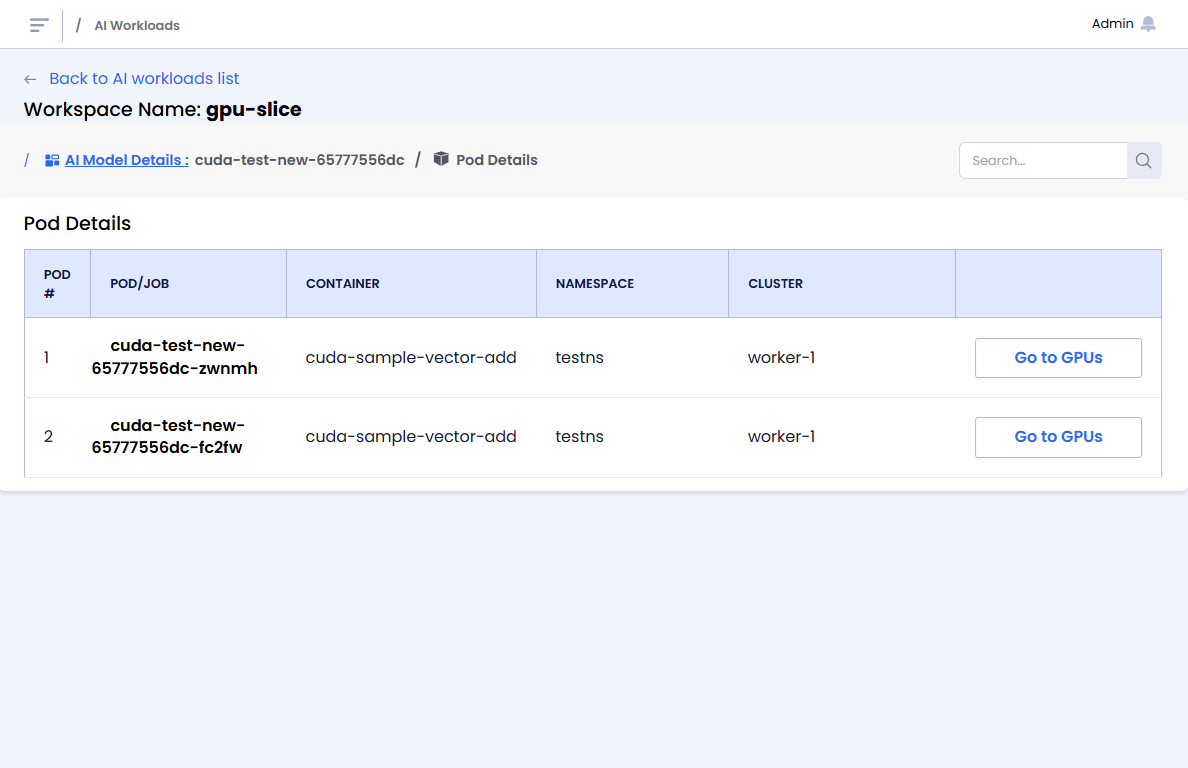Click the Pod Details cube icon
This screenshot has height=768, width=1188.
441,159
